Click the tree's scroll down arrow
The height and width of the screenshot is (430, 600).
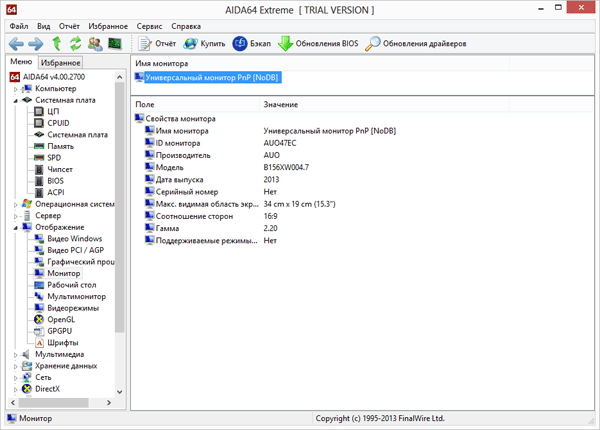[x=119, y=392]
